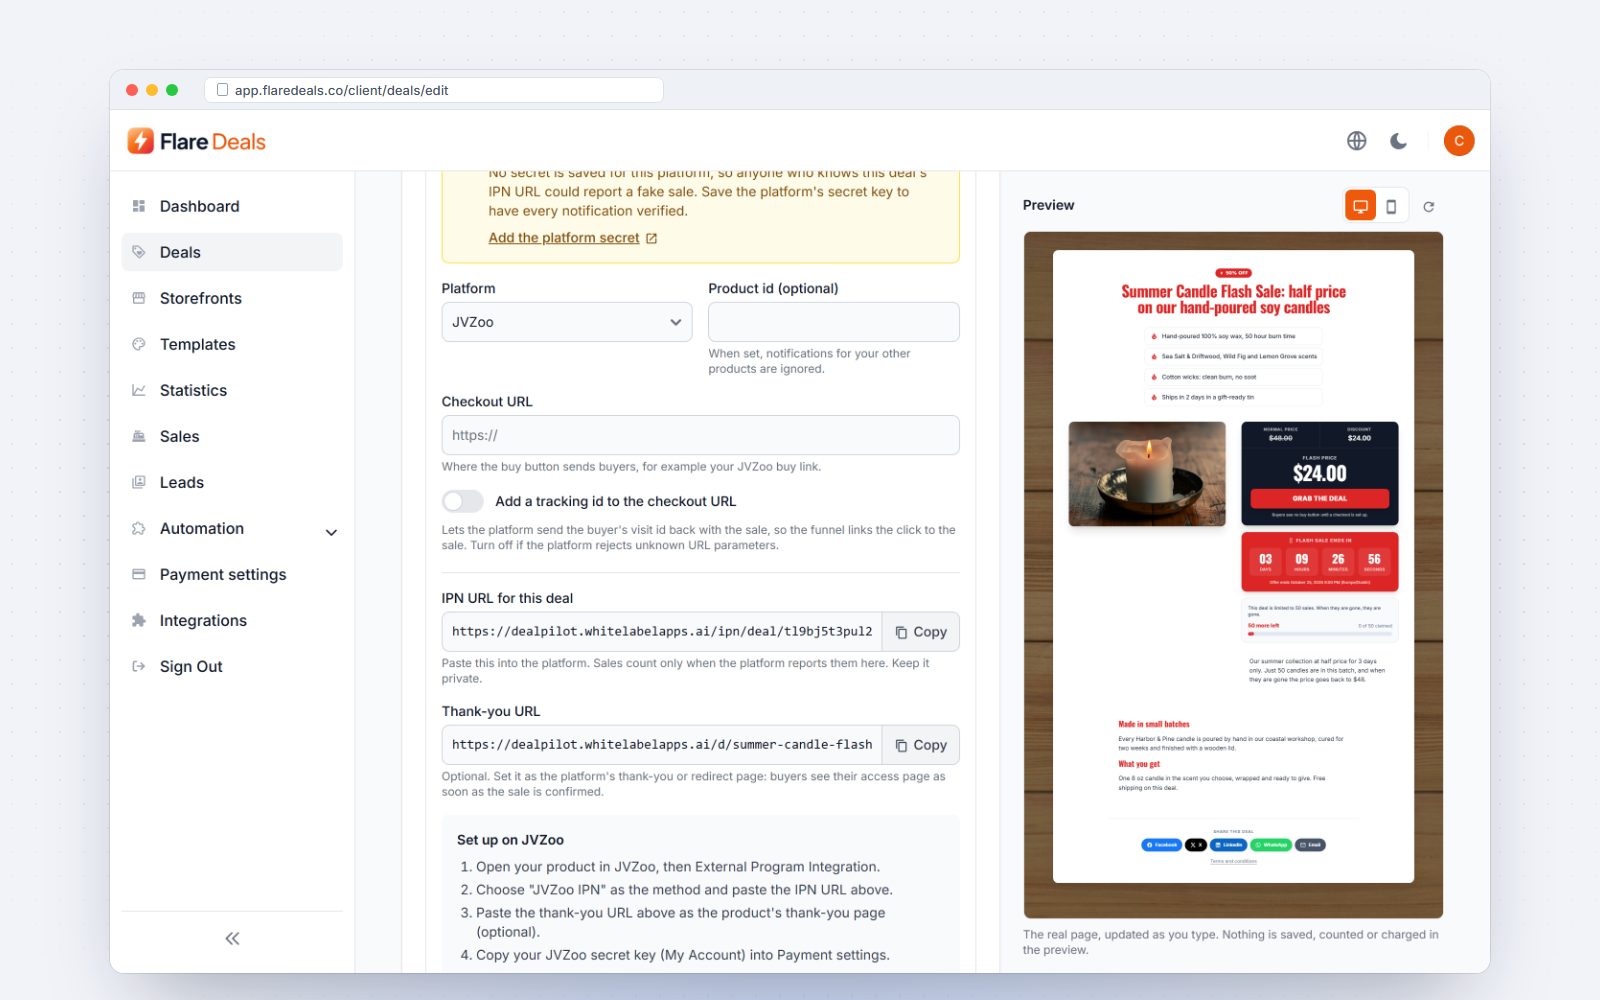
Task: Open Integrations in the sidebar
Action: [232, 620]
